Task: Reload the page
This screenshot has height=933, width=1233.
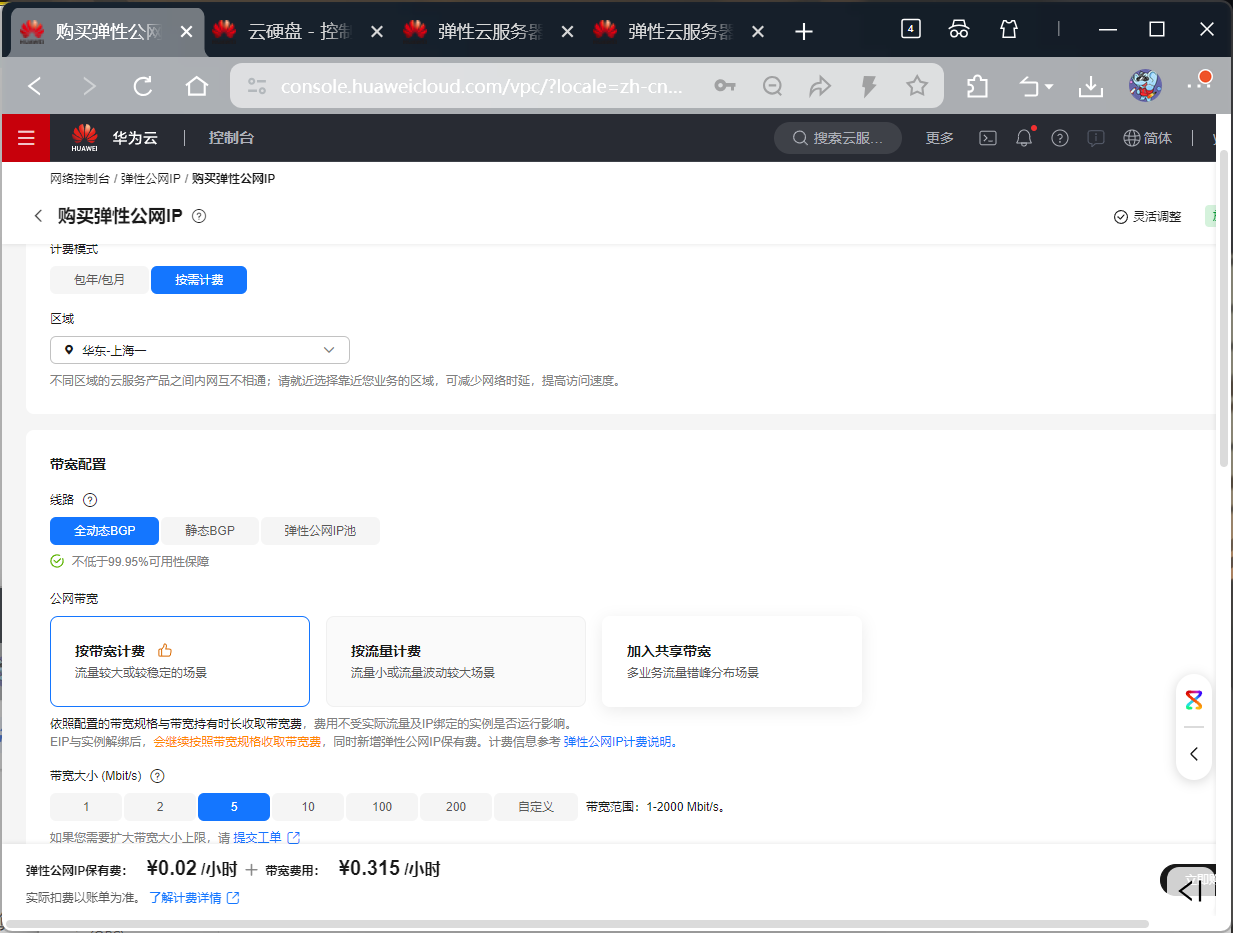Action: [143, 87]
